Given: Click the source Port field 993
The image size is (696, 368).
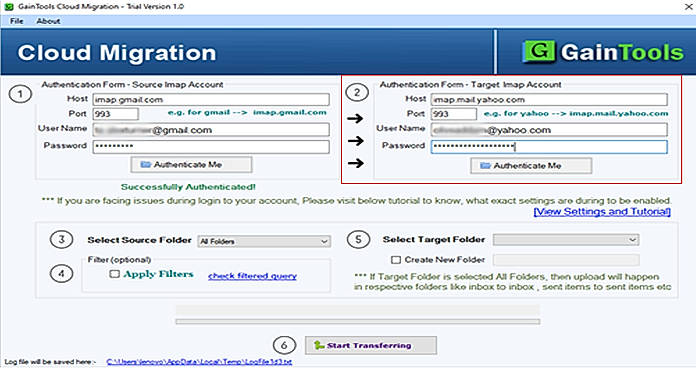Looking at the screenshot, I should coord(115,114).
